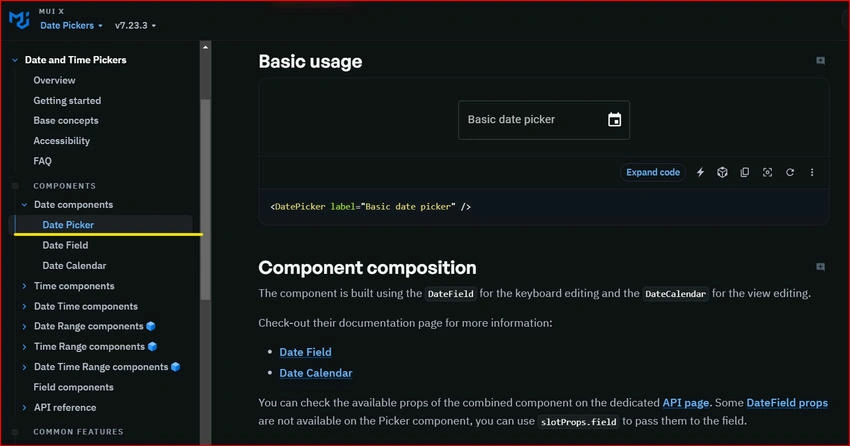Open the API page link
The width and height of the screenshot is (850, 446).
[685, 403]
